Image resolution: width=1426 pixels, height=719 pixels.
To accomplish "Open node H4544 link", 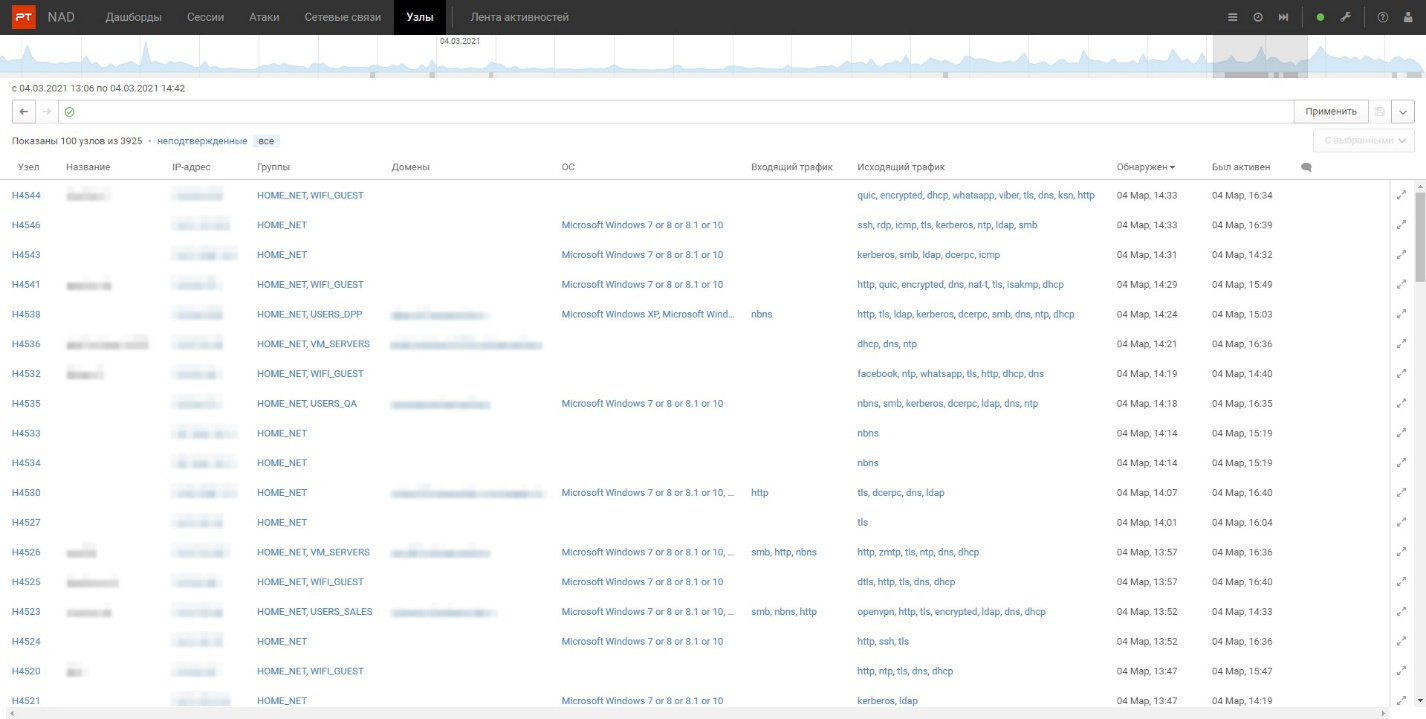I will [26, 195].
